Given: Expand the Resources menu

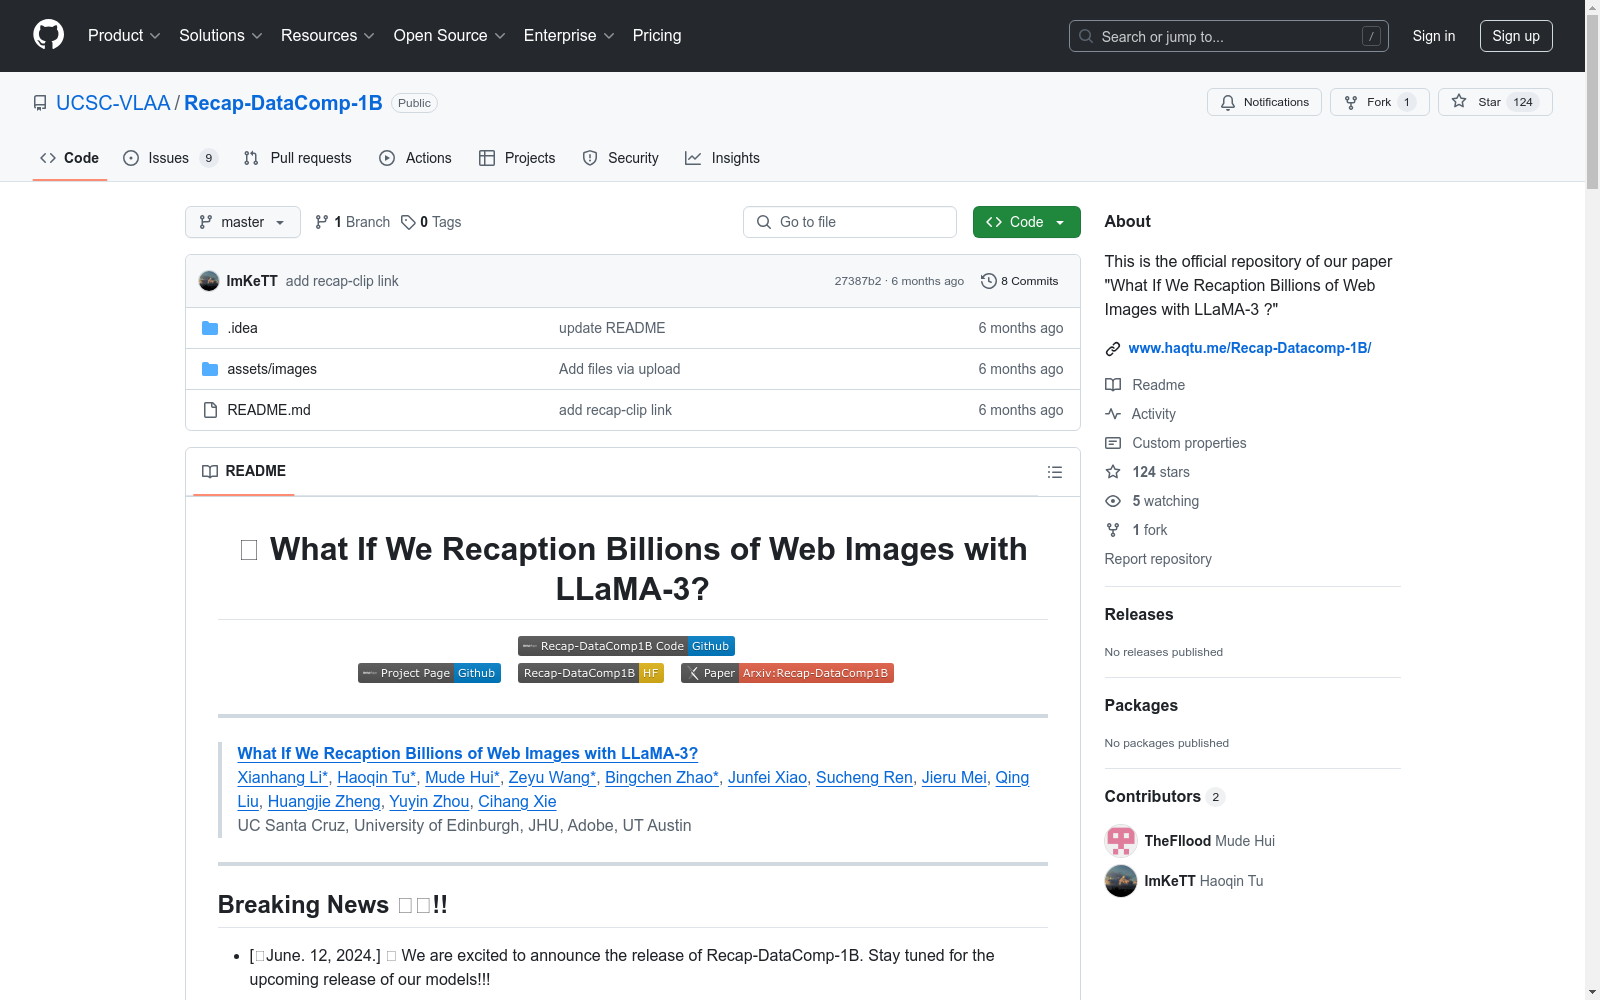Looking at the screenshot, I should click(x=328, y=36).
